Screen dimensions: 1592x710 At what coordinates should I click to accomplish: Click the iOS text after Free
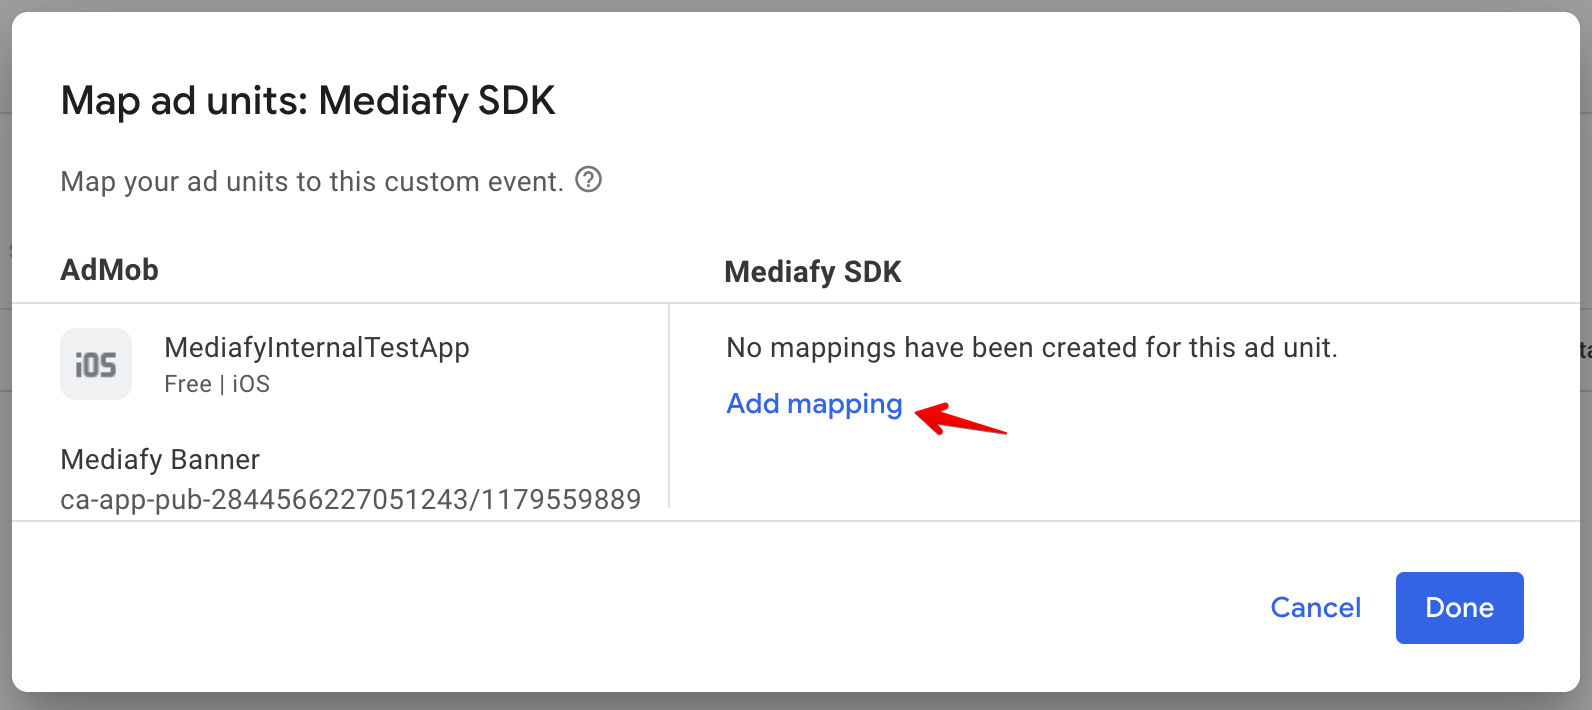251,385
